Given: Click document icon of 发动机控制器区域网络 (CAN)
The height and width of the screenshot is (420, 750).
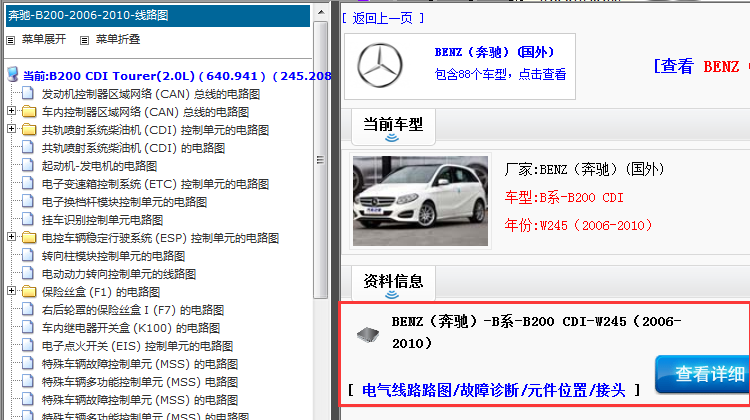Looking at the screenshot, I should pyautogui.click(x=28, y=93).
